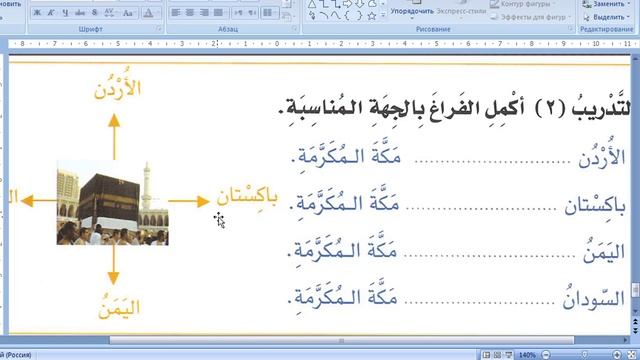Toggle italic formatting (К)

click(51, 13)
